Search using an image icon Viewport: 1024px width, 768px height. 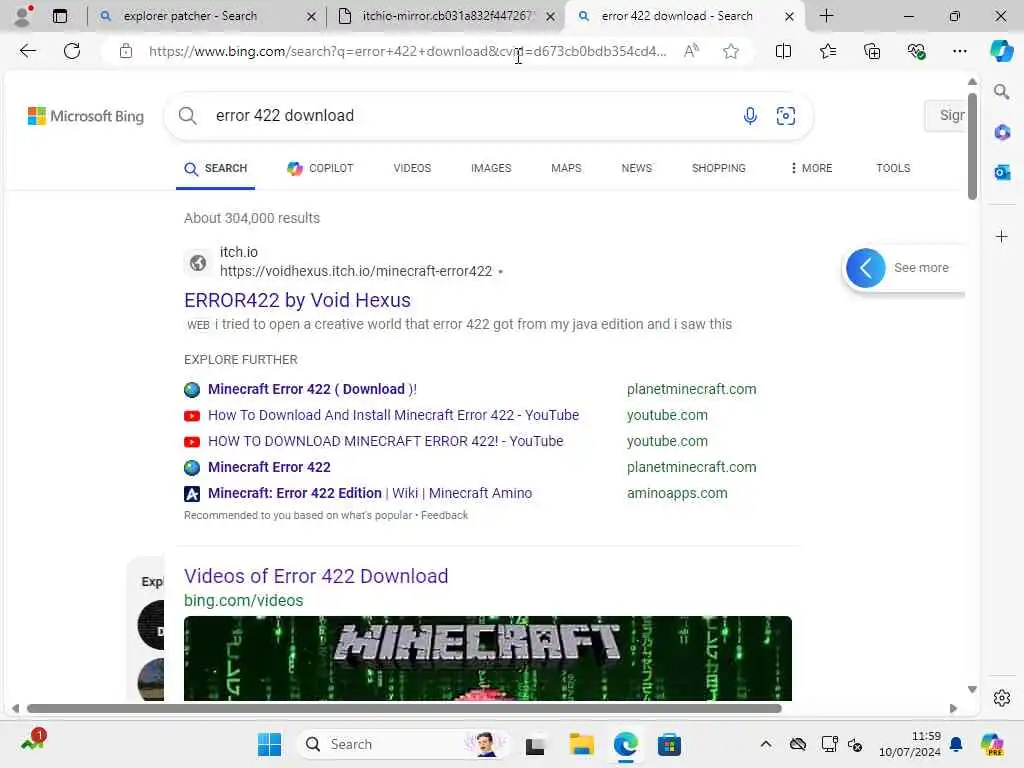(x=786, y=116)
